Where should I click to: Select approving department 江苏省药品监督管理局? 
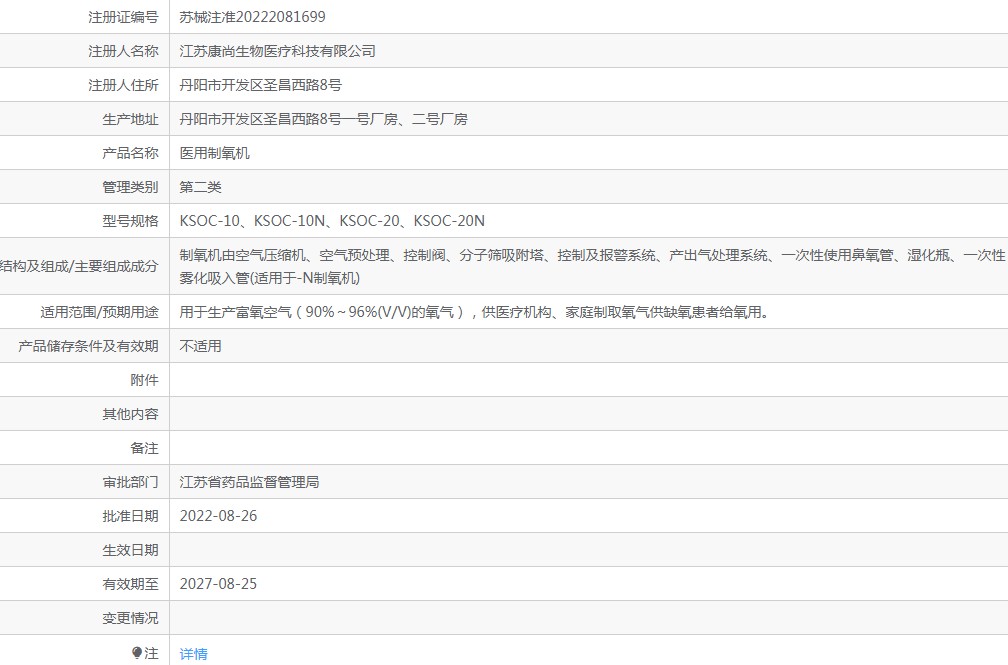pyautogui.click(x=249, y=482)
